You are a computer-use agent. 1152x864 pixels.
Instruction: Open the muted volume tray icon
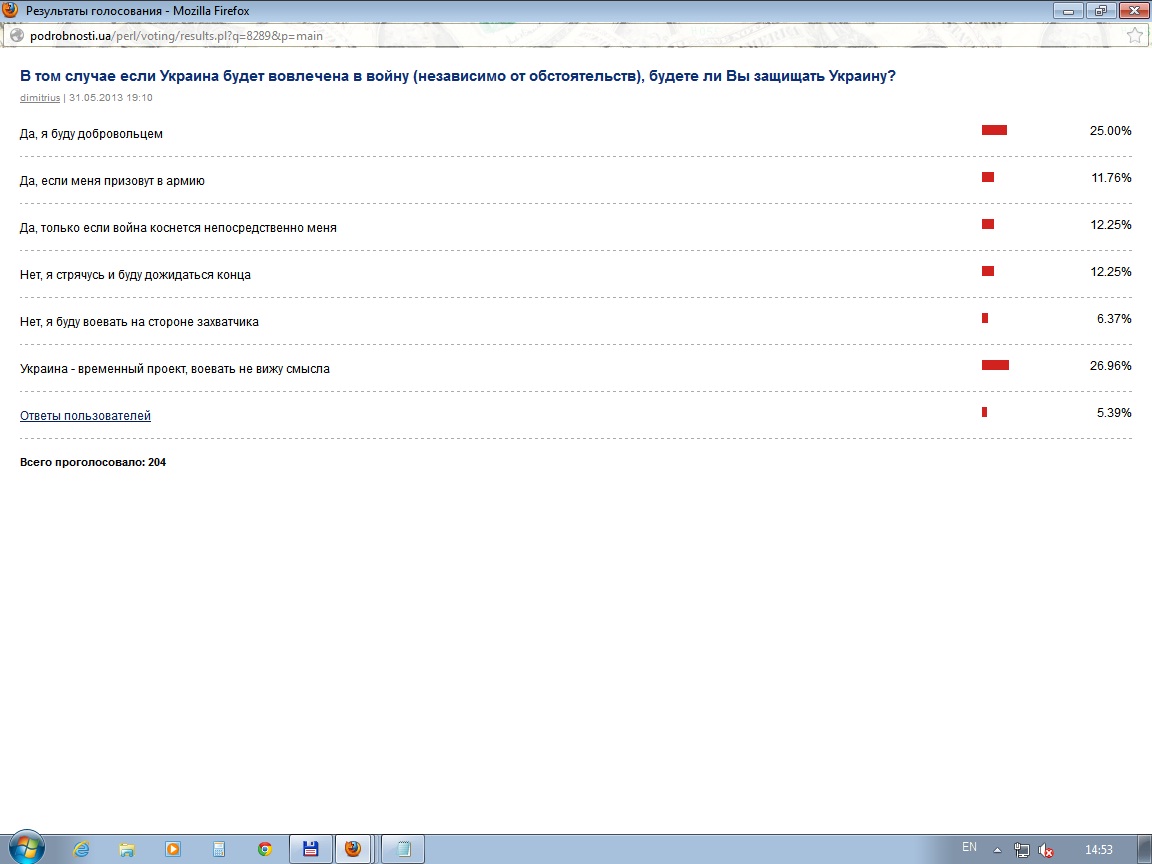1046,850
